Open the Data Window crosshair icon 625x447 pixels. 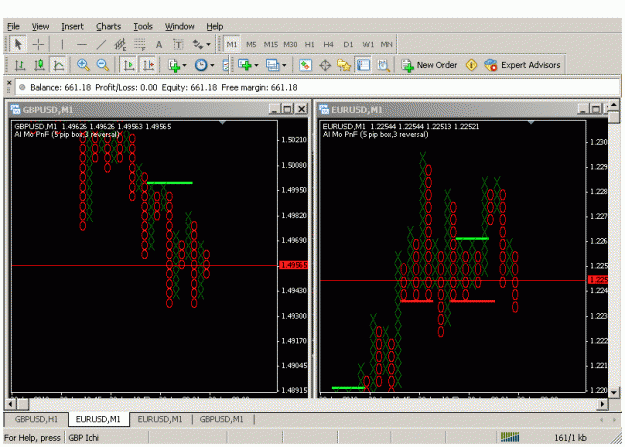[325, 65]
